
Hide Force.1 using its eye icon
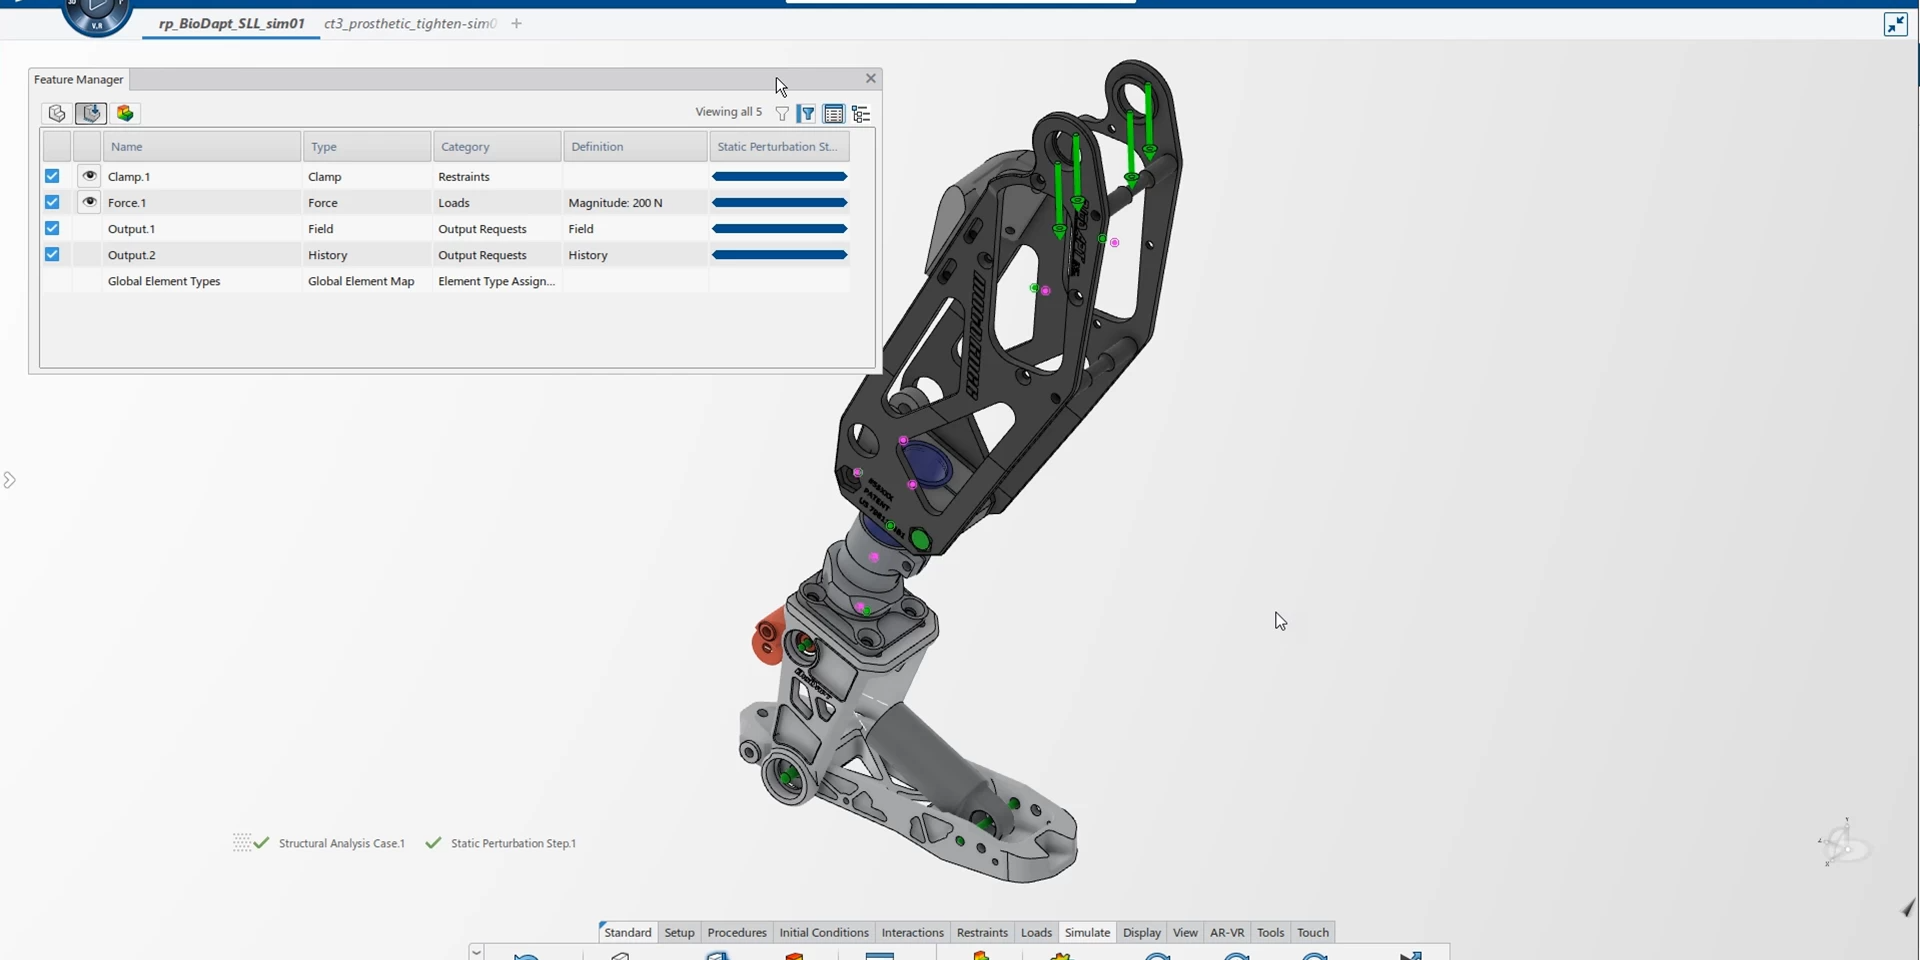click(89, 202)
